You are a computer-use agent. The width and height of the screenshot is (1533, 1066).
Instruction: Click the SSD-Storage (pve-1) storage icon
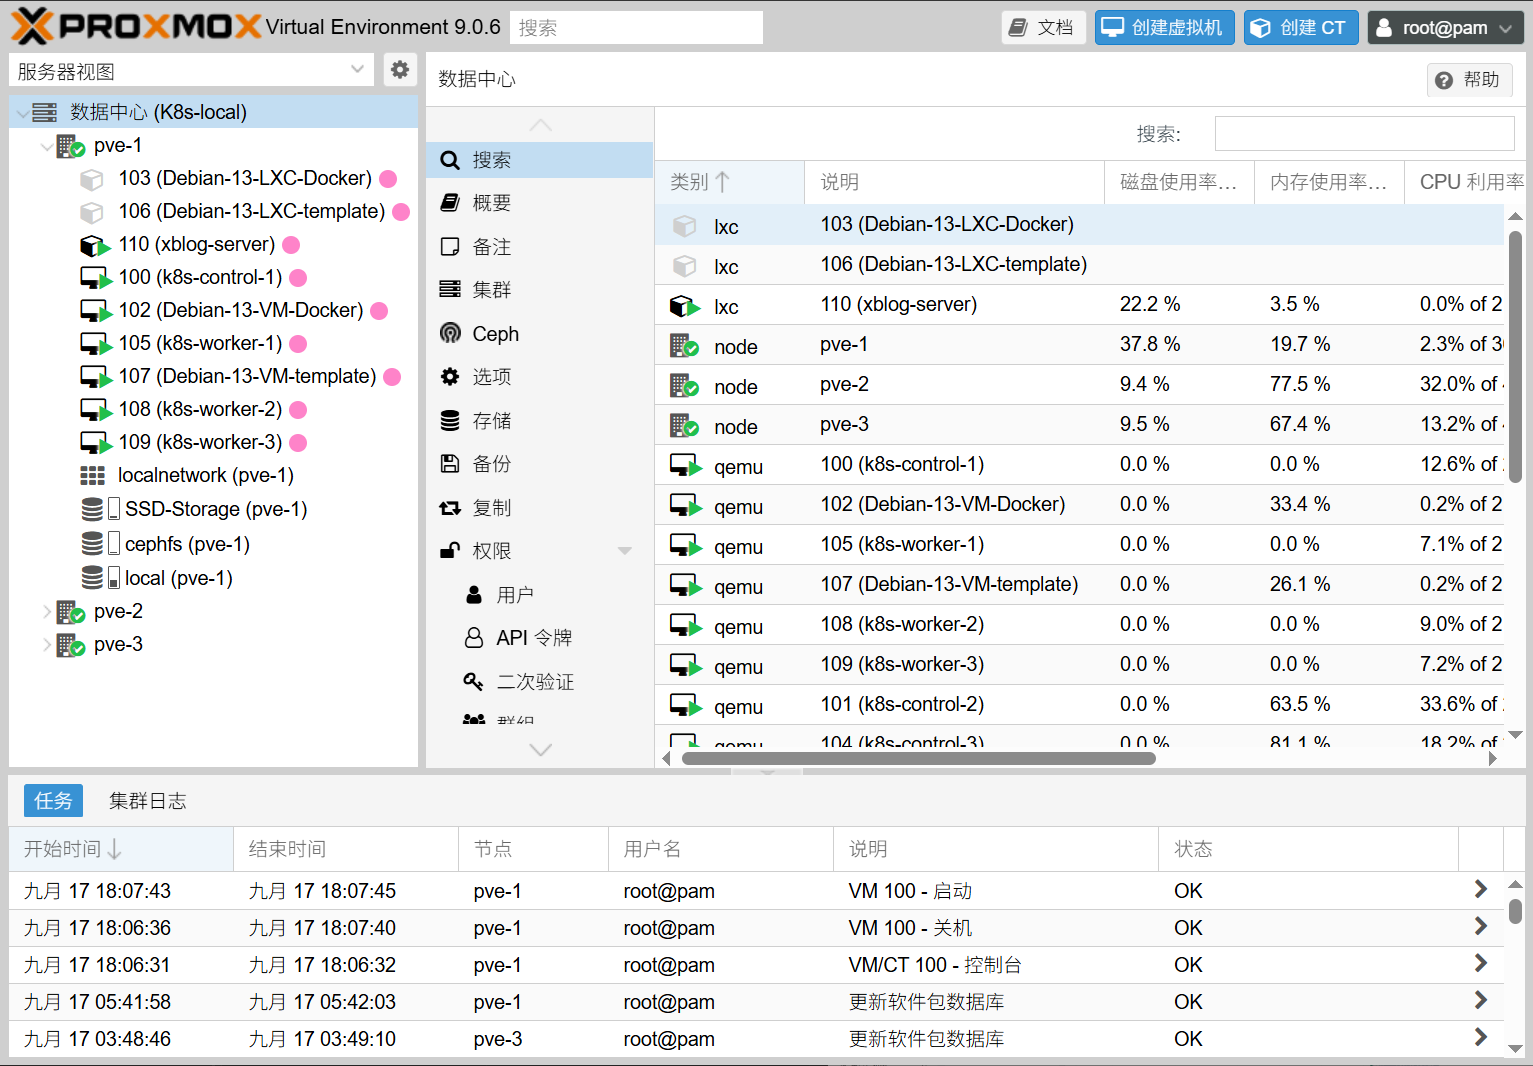92,509
